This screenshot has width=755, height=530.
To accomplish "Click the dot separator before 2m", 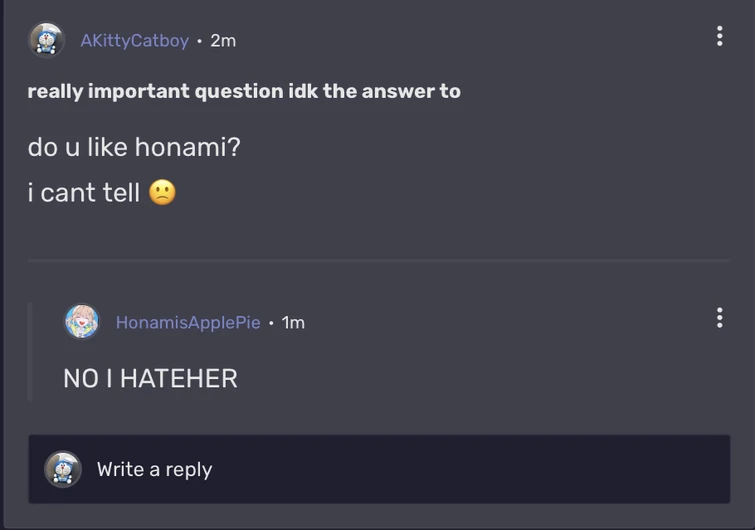I will coord(199,41).
